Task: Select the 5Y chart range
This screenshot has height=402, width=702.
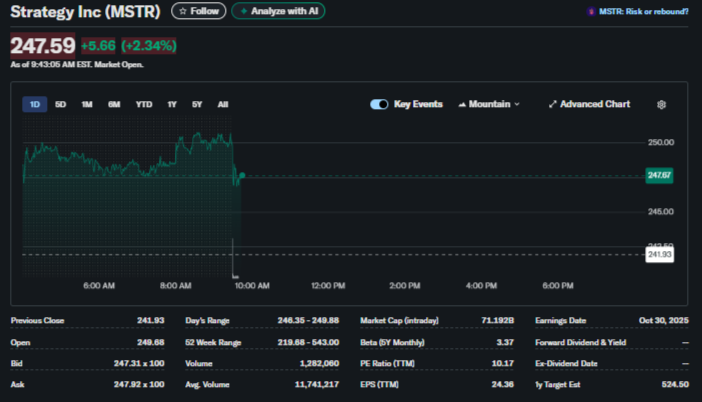Action: point(197,104)
